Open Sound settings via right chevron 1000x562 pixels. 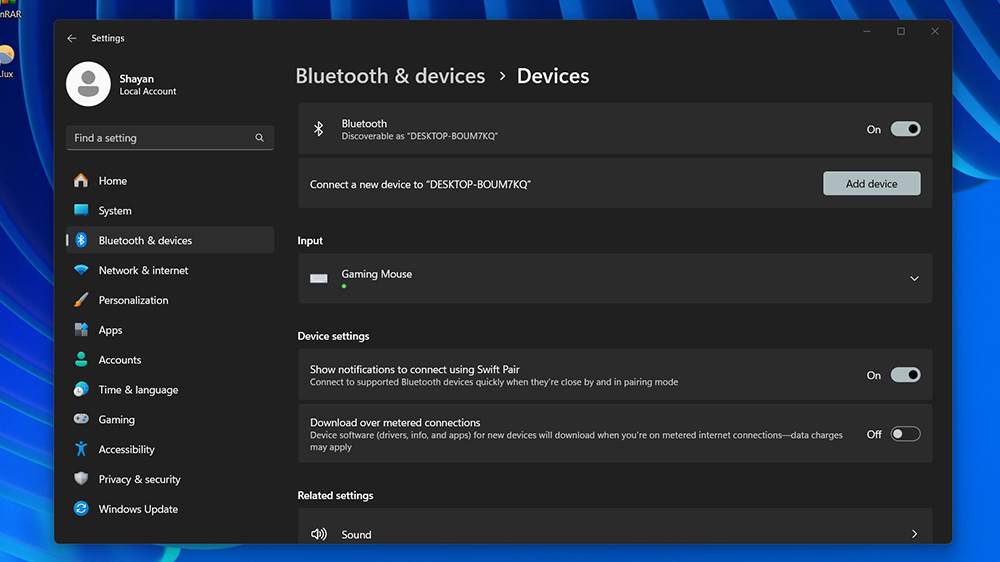pyautogui.click(x=914, y=534)
